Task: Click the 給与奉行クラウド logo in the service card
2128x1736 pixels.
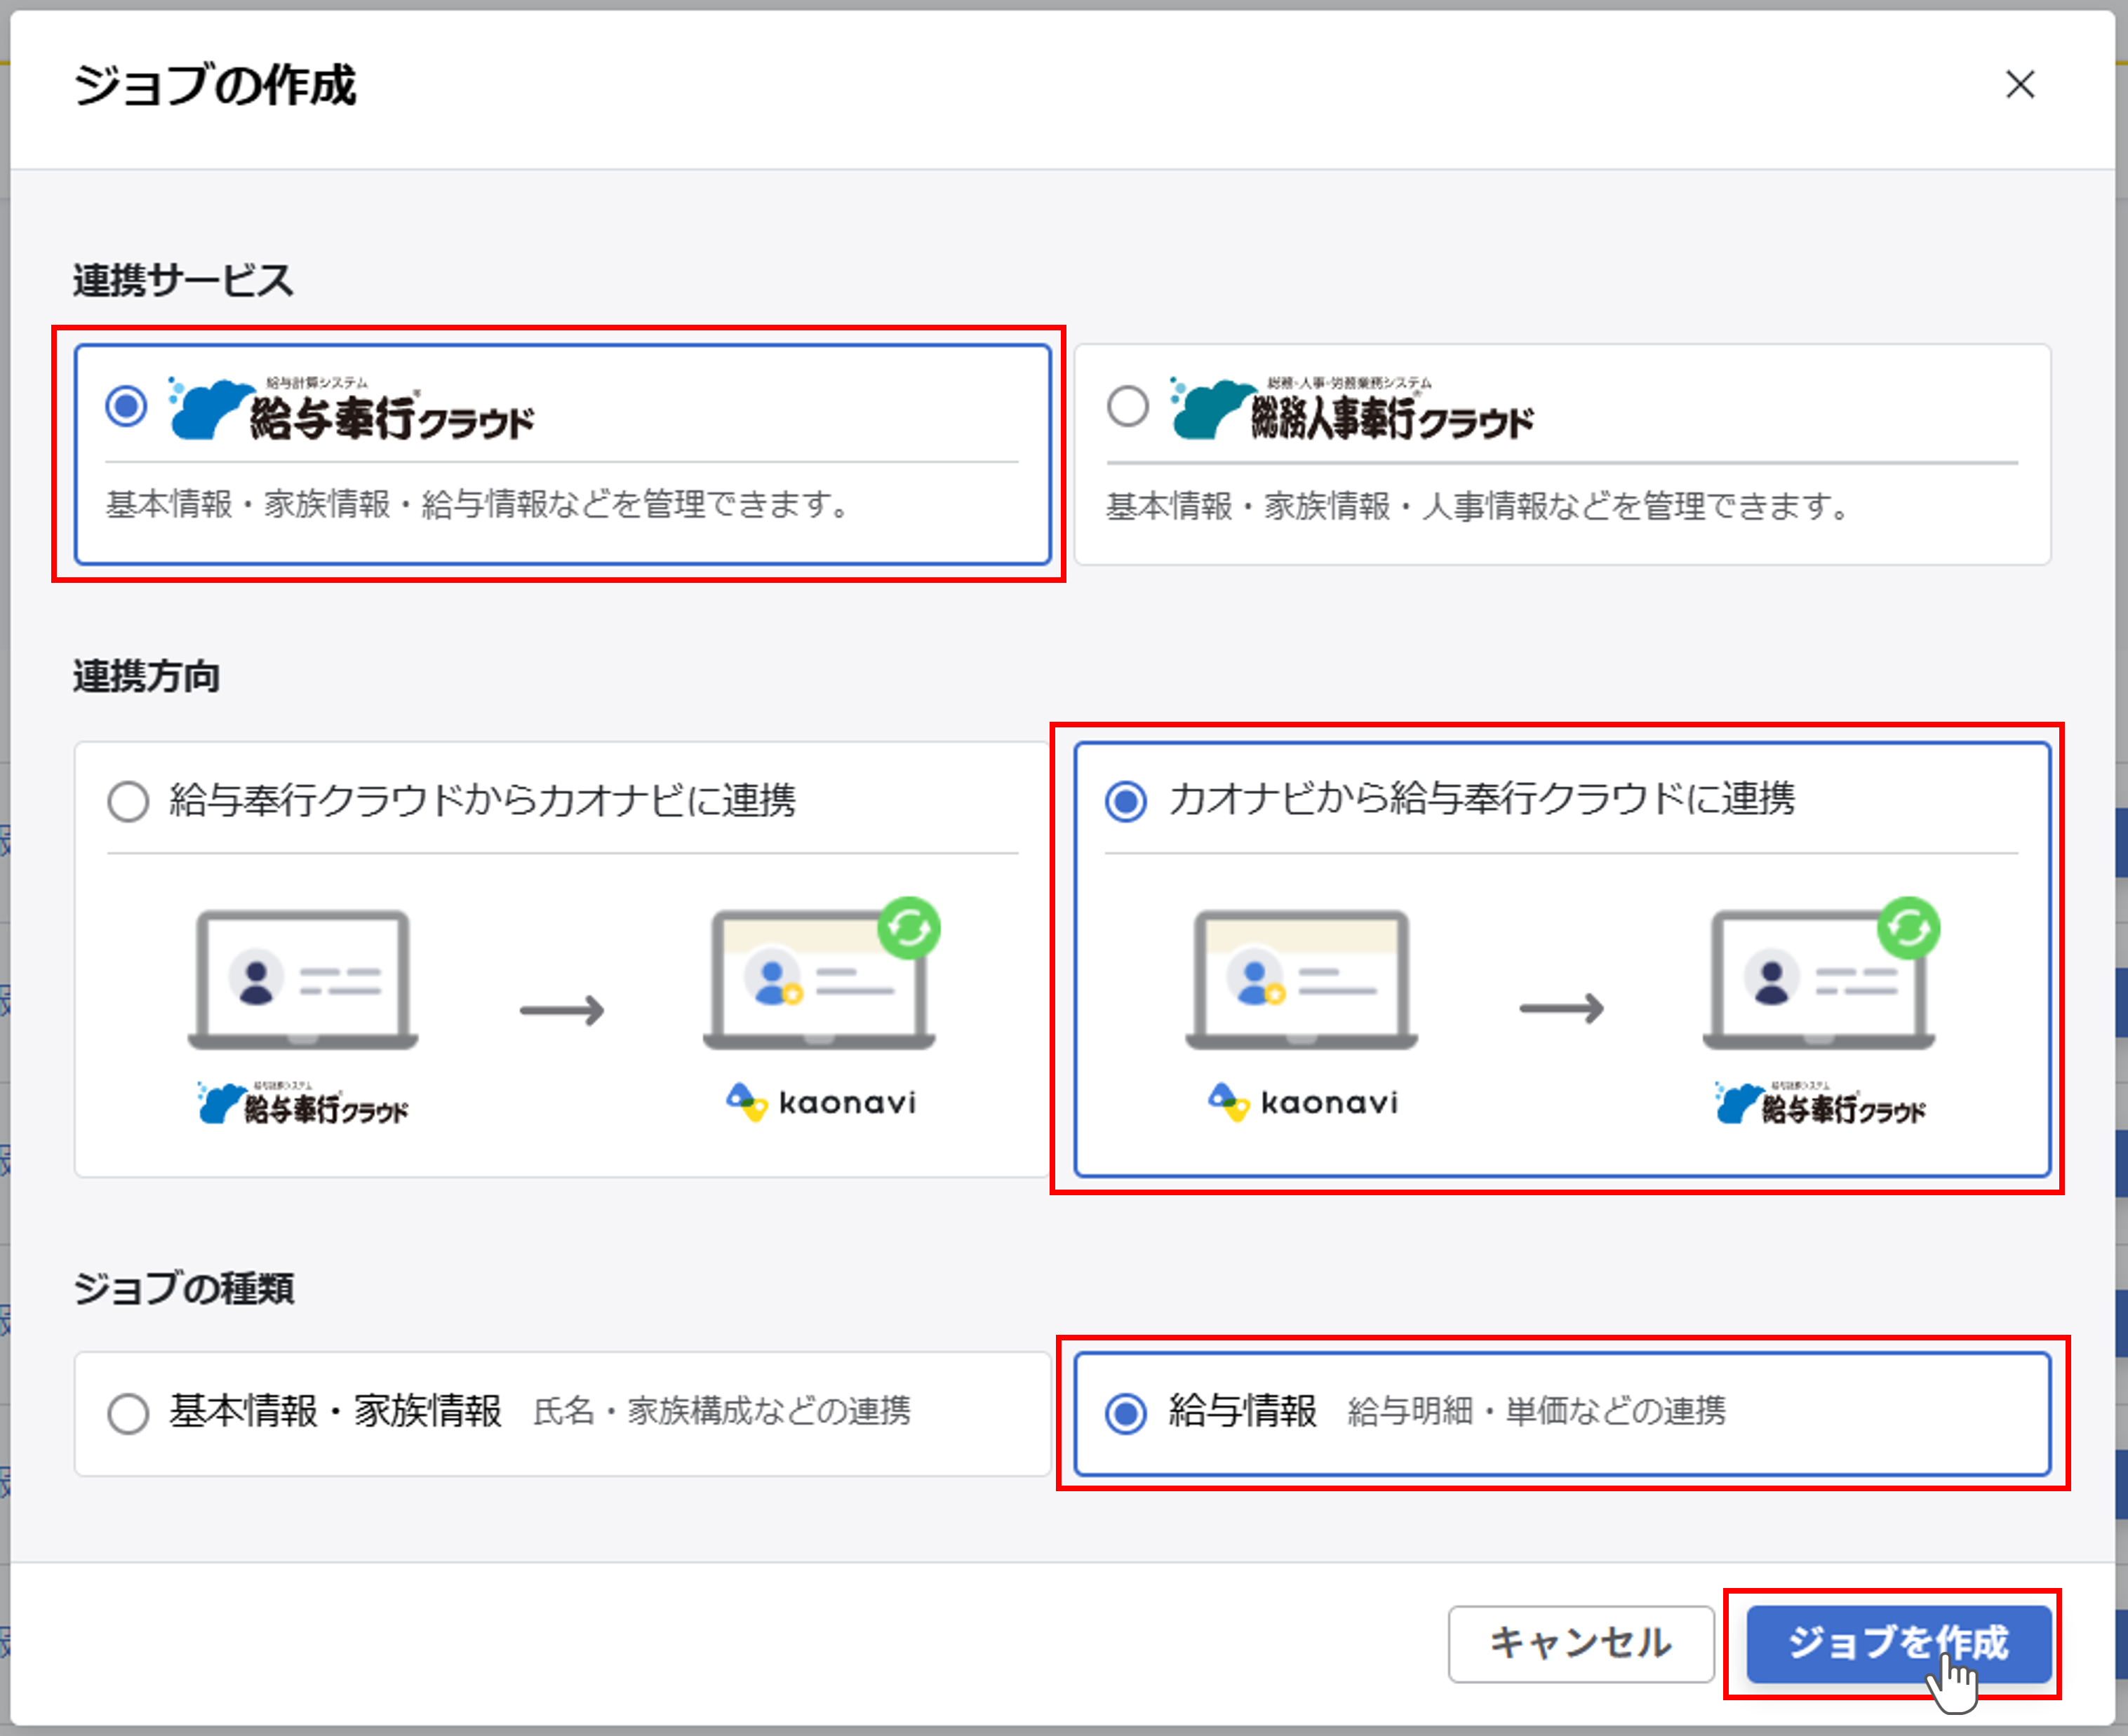Action: click(x=351, y=409)
